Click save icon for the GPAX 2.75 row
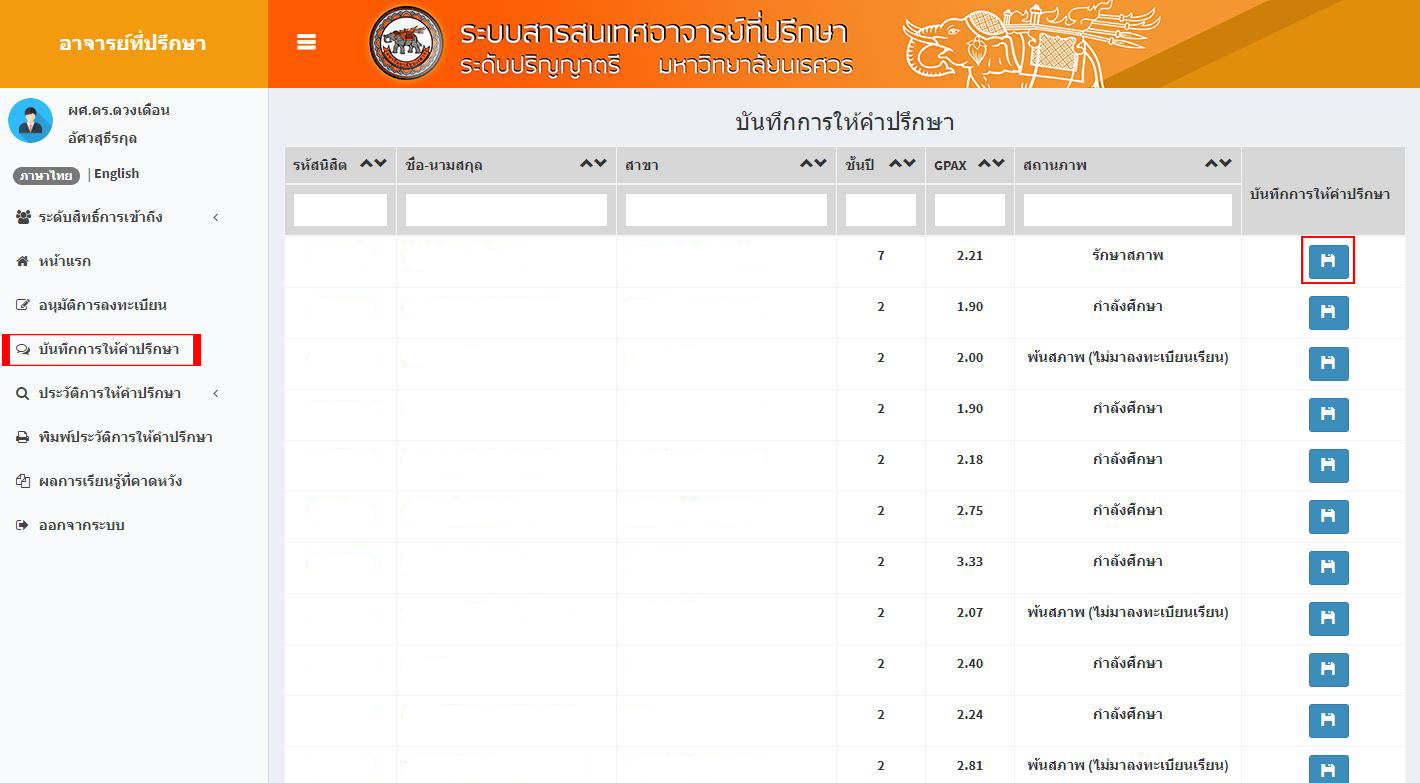The image size is (1420, 783). click(x=1328, y=517)
